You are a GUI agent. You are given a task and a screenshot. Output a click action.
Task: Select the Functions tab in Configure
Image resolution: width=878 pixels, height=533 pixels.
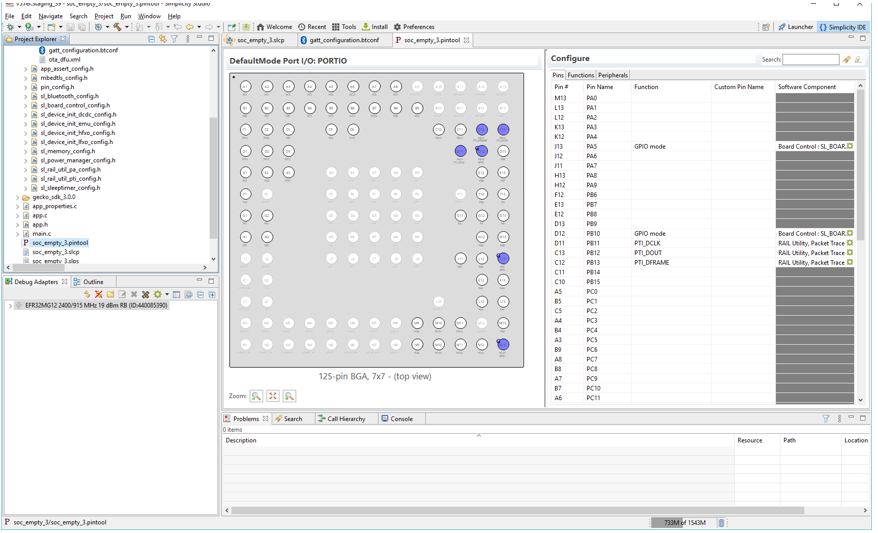[x=580, y=75]
